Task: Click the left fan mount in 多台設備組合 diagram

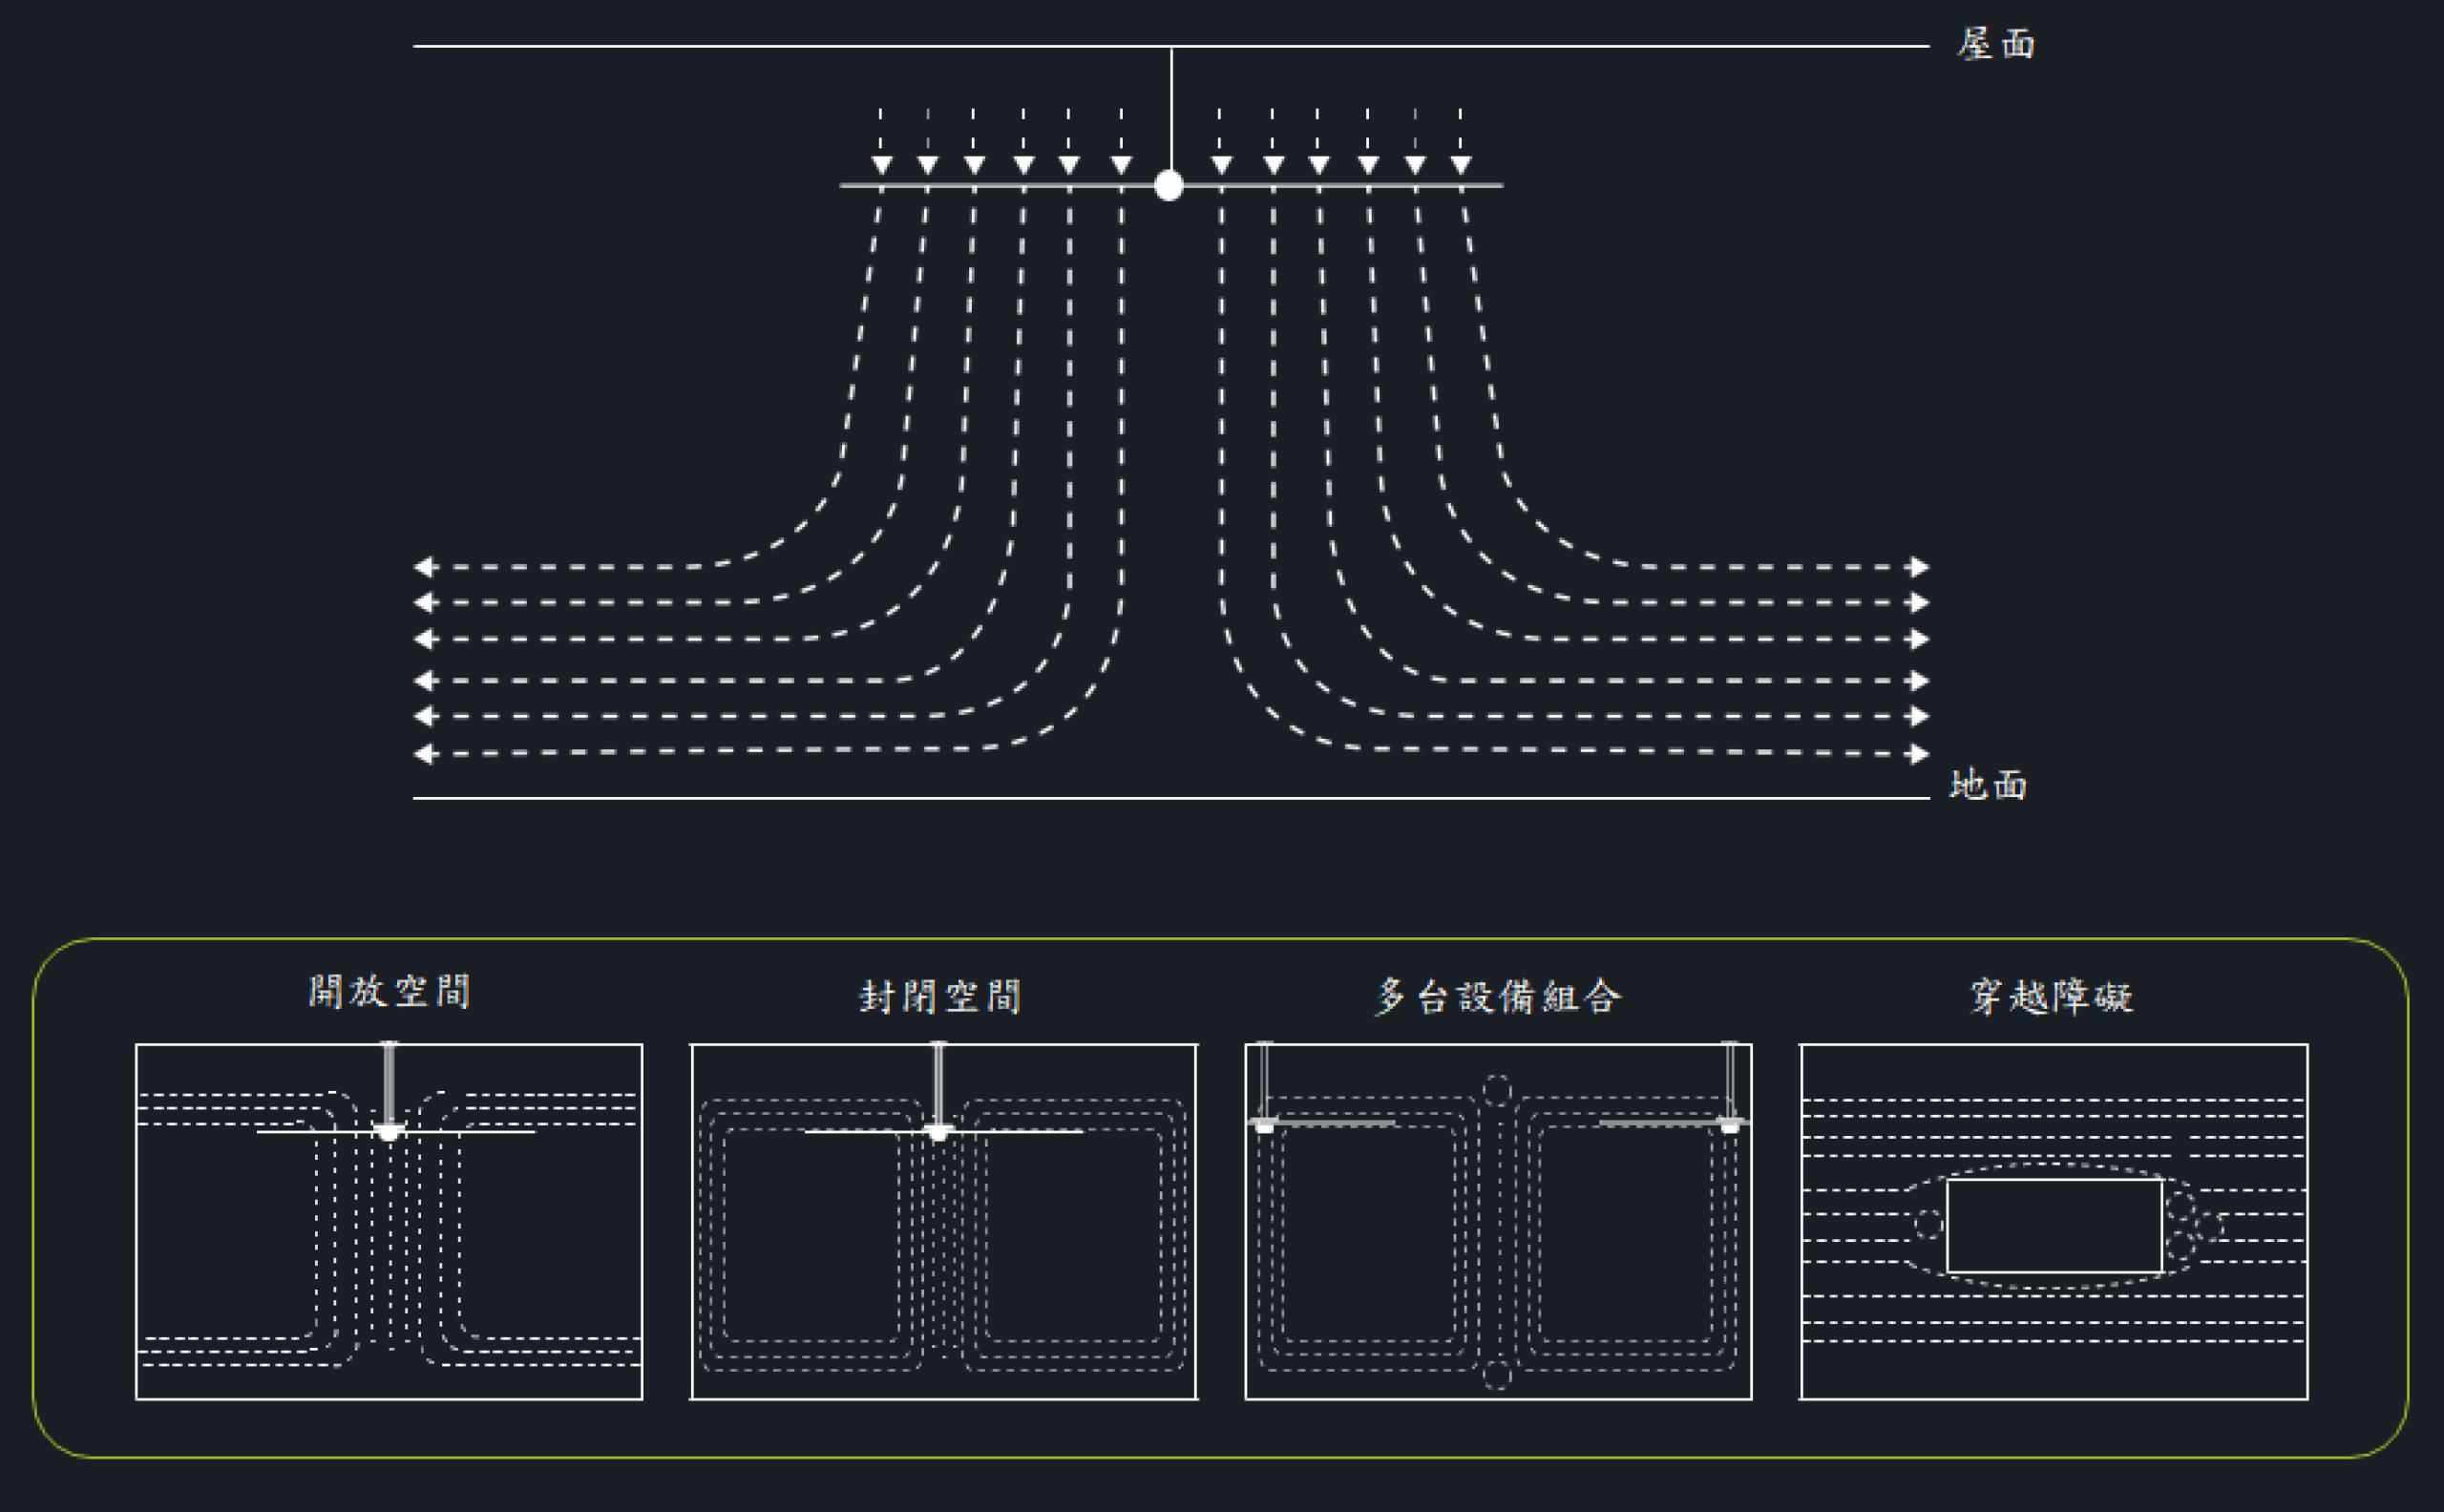Action: [x=1265, y=1125]
